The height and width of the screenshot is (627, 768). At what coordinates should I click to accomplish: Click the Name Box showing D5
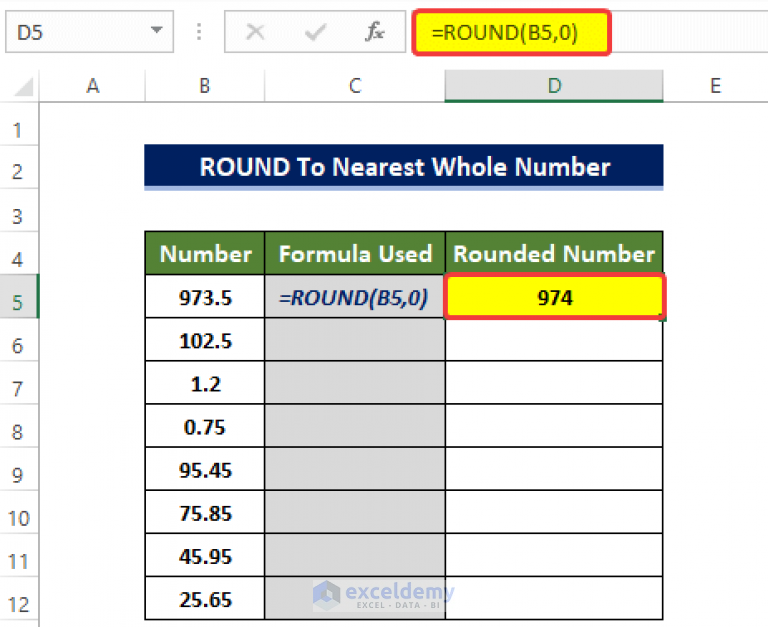coord(89,32)
